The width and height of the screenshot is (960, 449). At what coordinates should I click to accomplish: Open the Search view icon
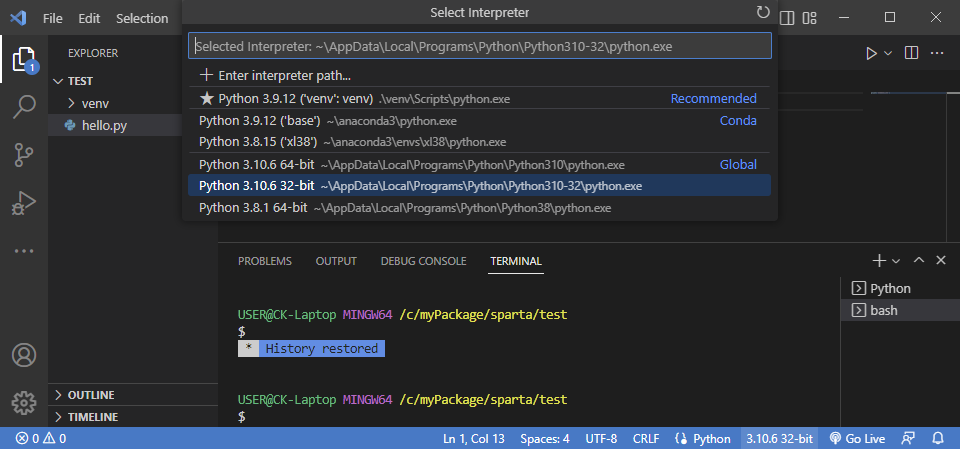[x=24, y=107]
